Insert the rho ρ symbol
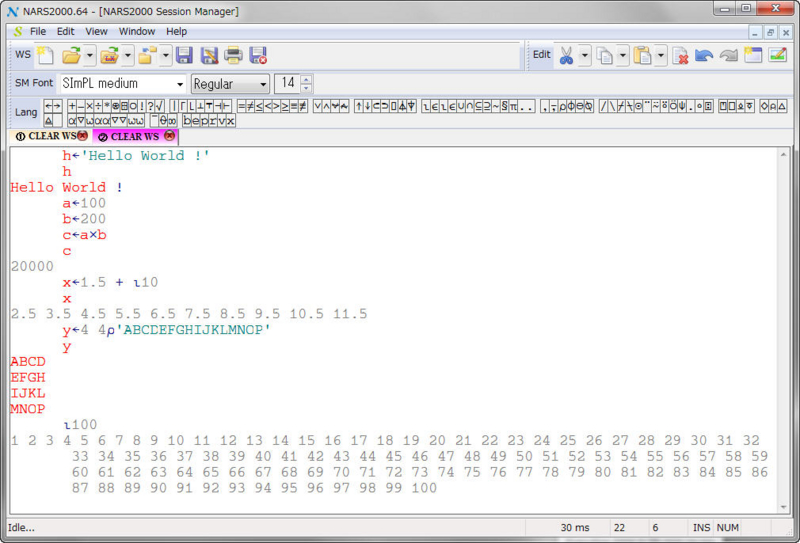Viewport: 800px width, 543px height. [x=563, y=106]
